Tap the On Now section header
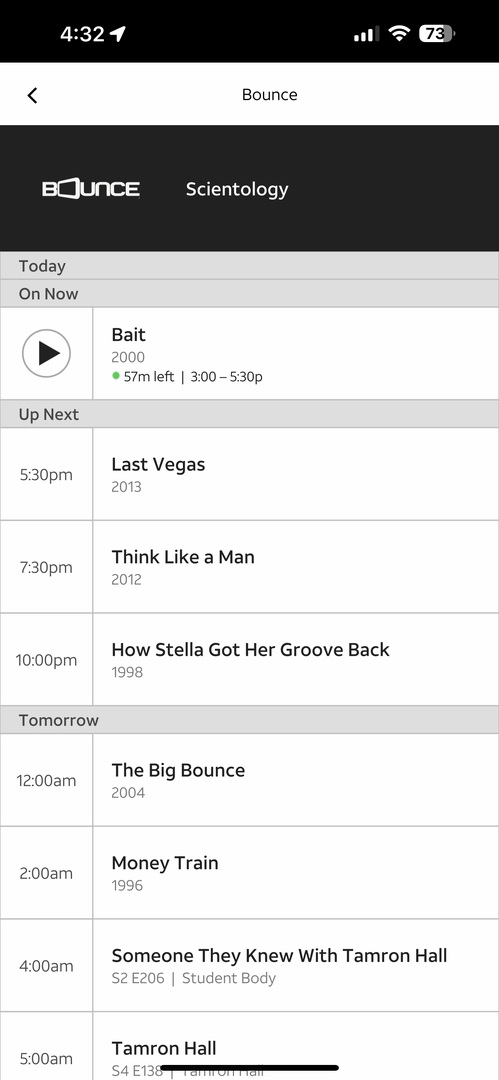This screenshot has width=499, height=1080. coord(250,293)
